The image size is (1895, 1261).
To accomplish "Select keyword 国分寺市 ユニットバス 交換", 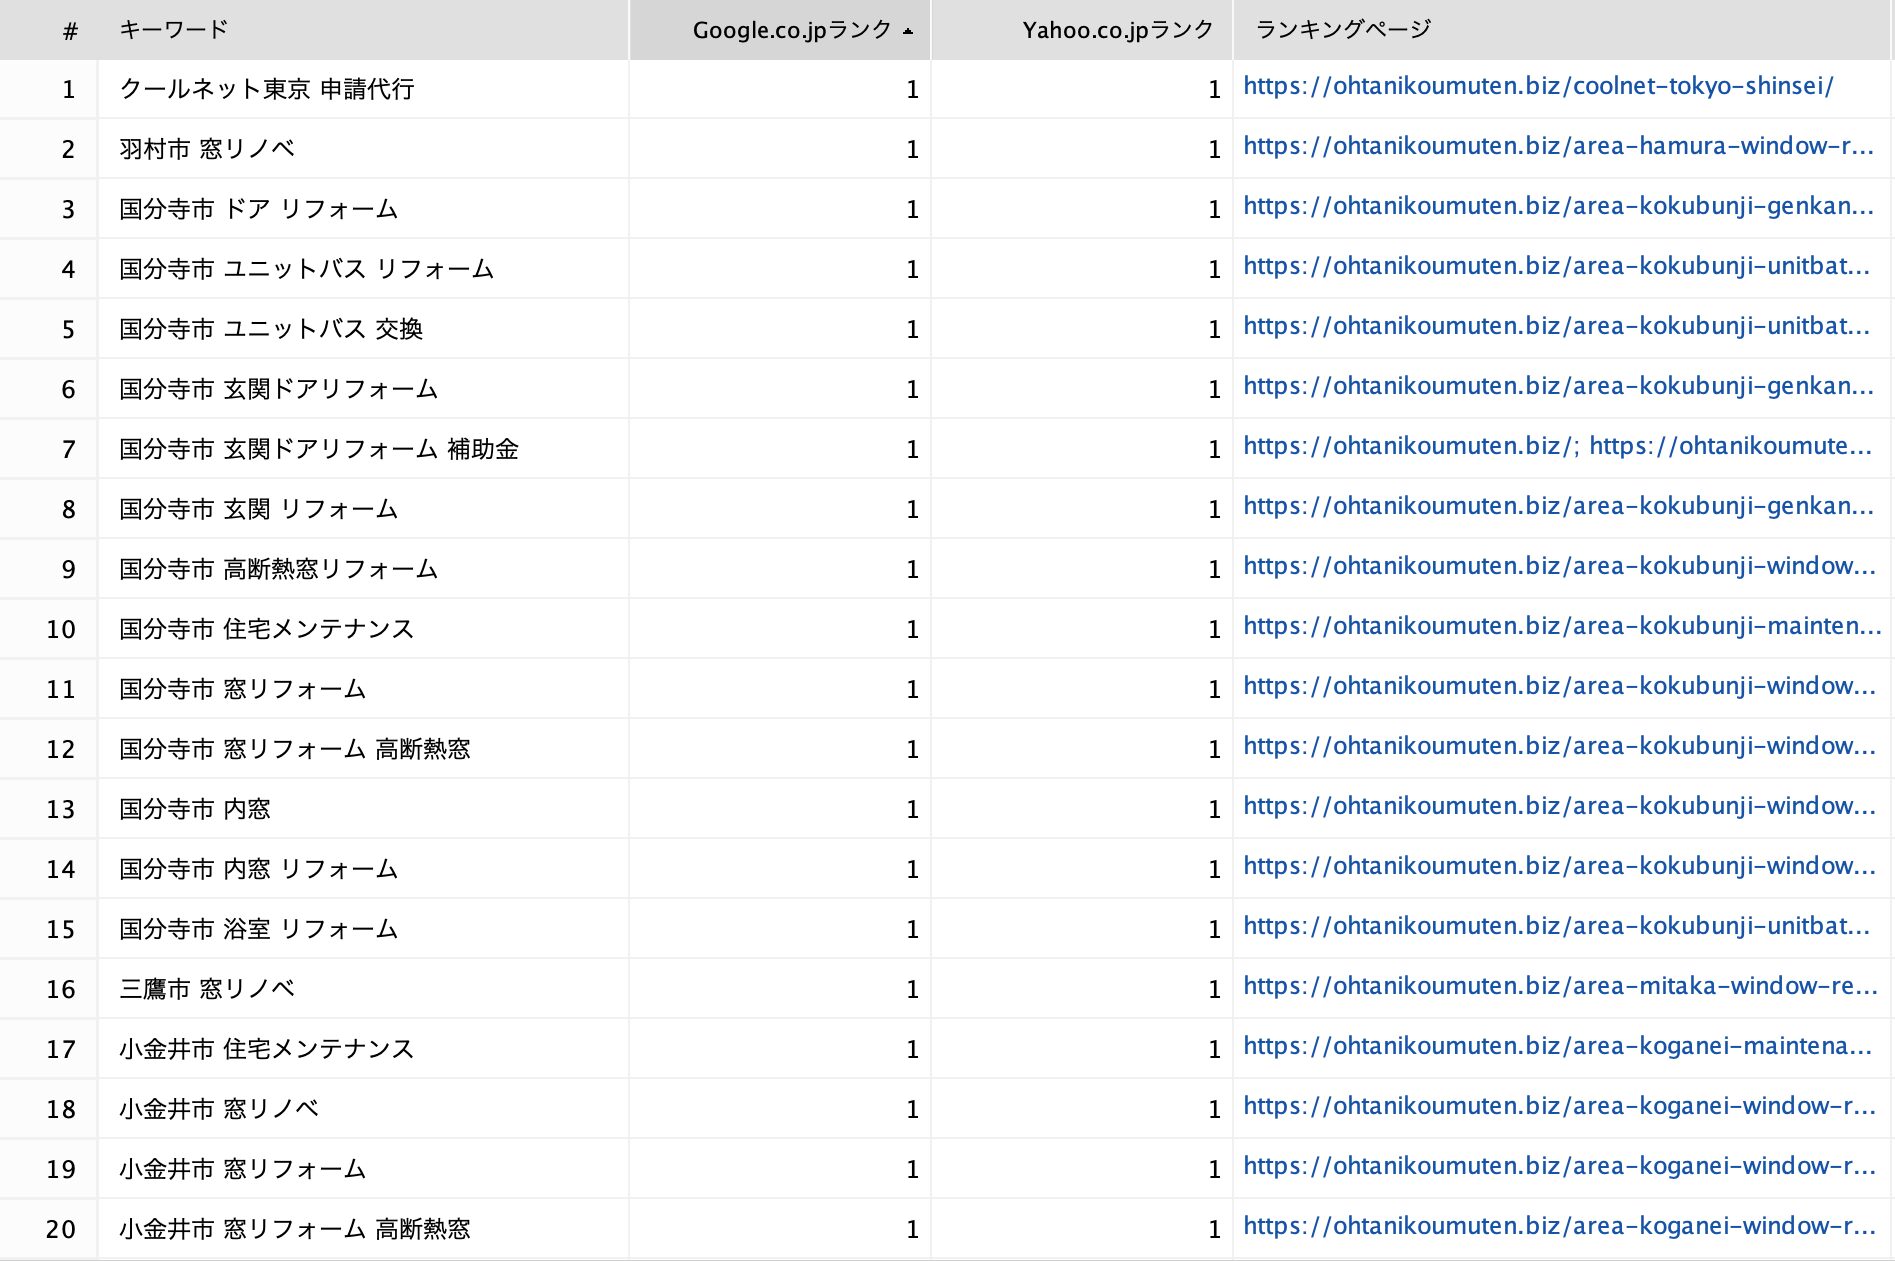I will (x=271, y=329).
